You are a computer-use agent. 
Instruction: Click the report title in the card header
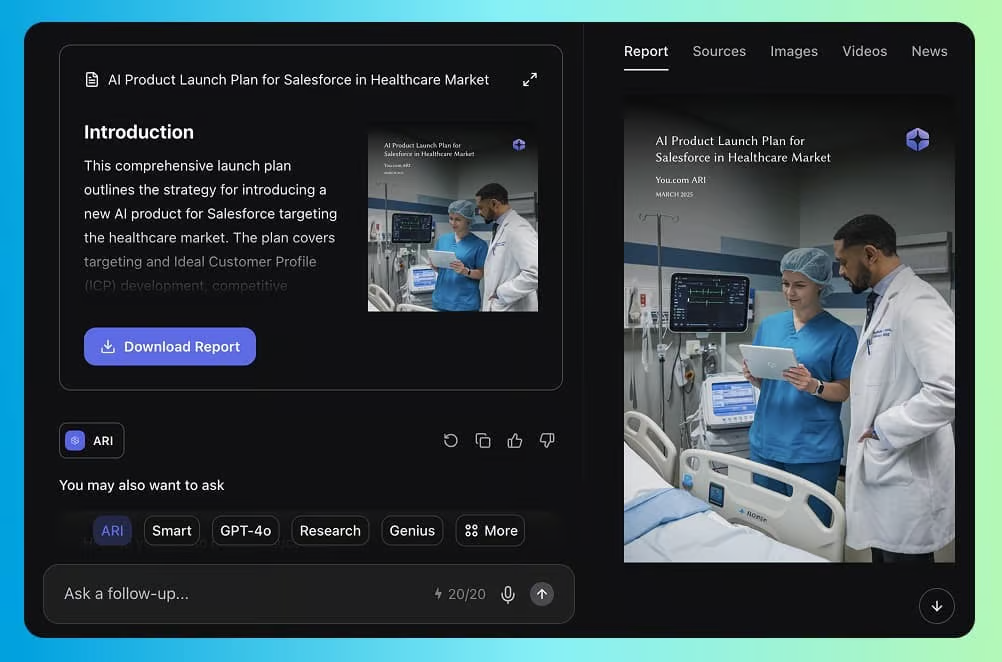298,80
